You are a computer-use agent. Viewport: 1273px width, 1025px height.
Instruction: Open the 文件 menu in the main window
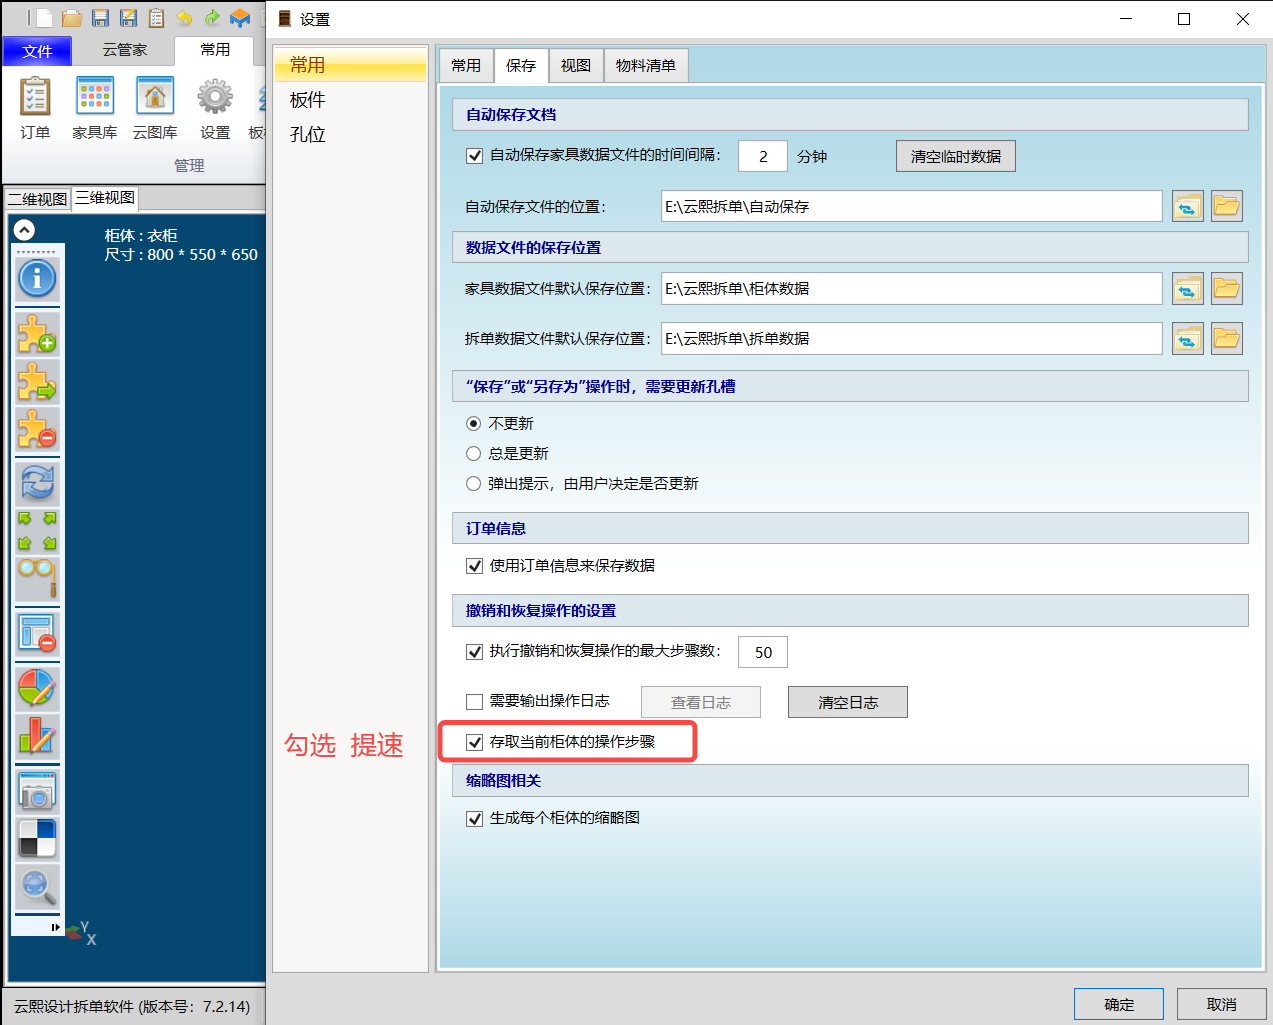coord(37,51)
